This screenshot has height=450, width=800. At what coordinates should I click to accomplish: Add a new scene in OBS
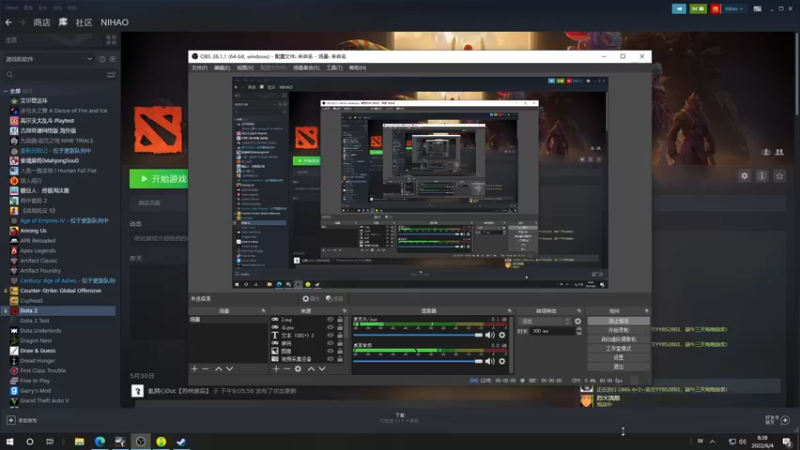(194, 368)
